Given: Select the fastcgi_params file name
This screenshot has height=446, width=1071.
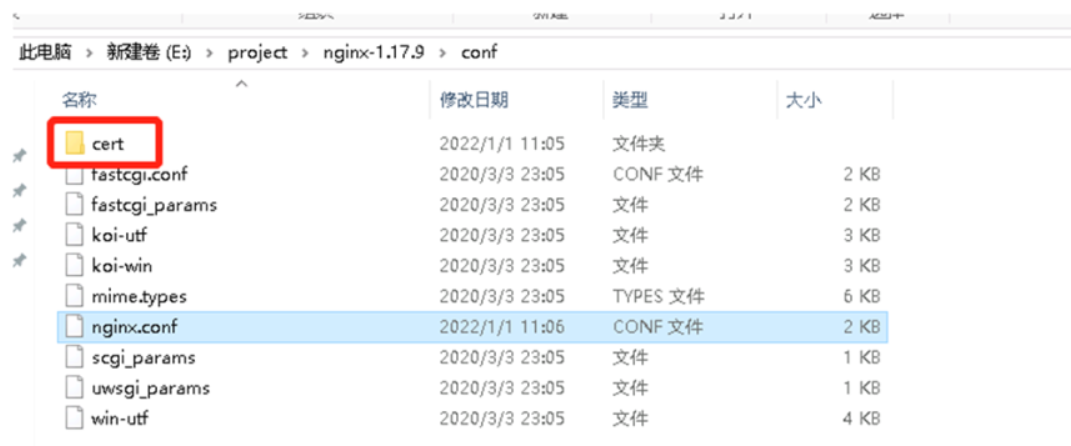Looking at the screenshot, I should 154,205.
